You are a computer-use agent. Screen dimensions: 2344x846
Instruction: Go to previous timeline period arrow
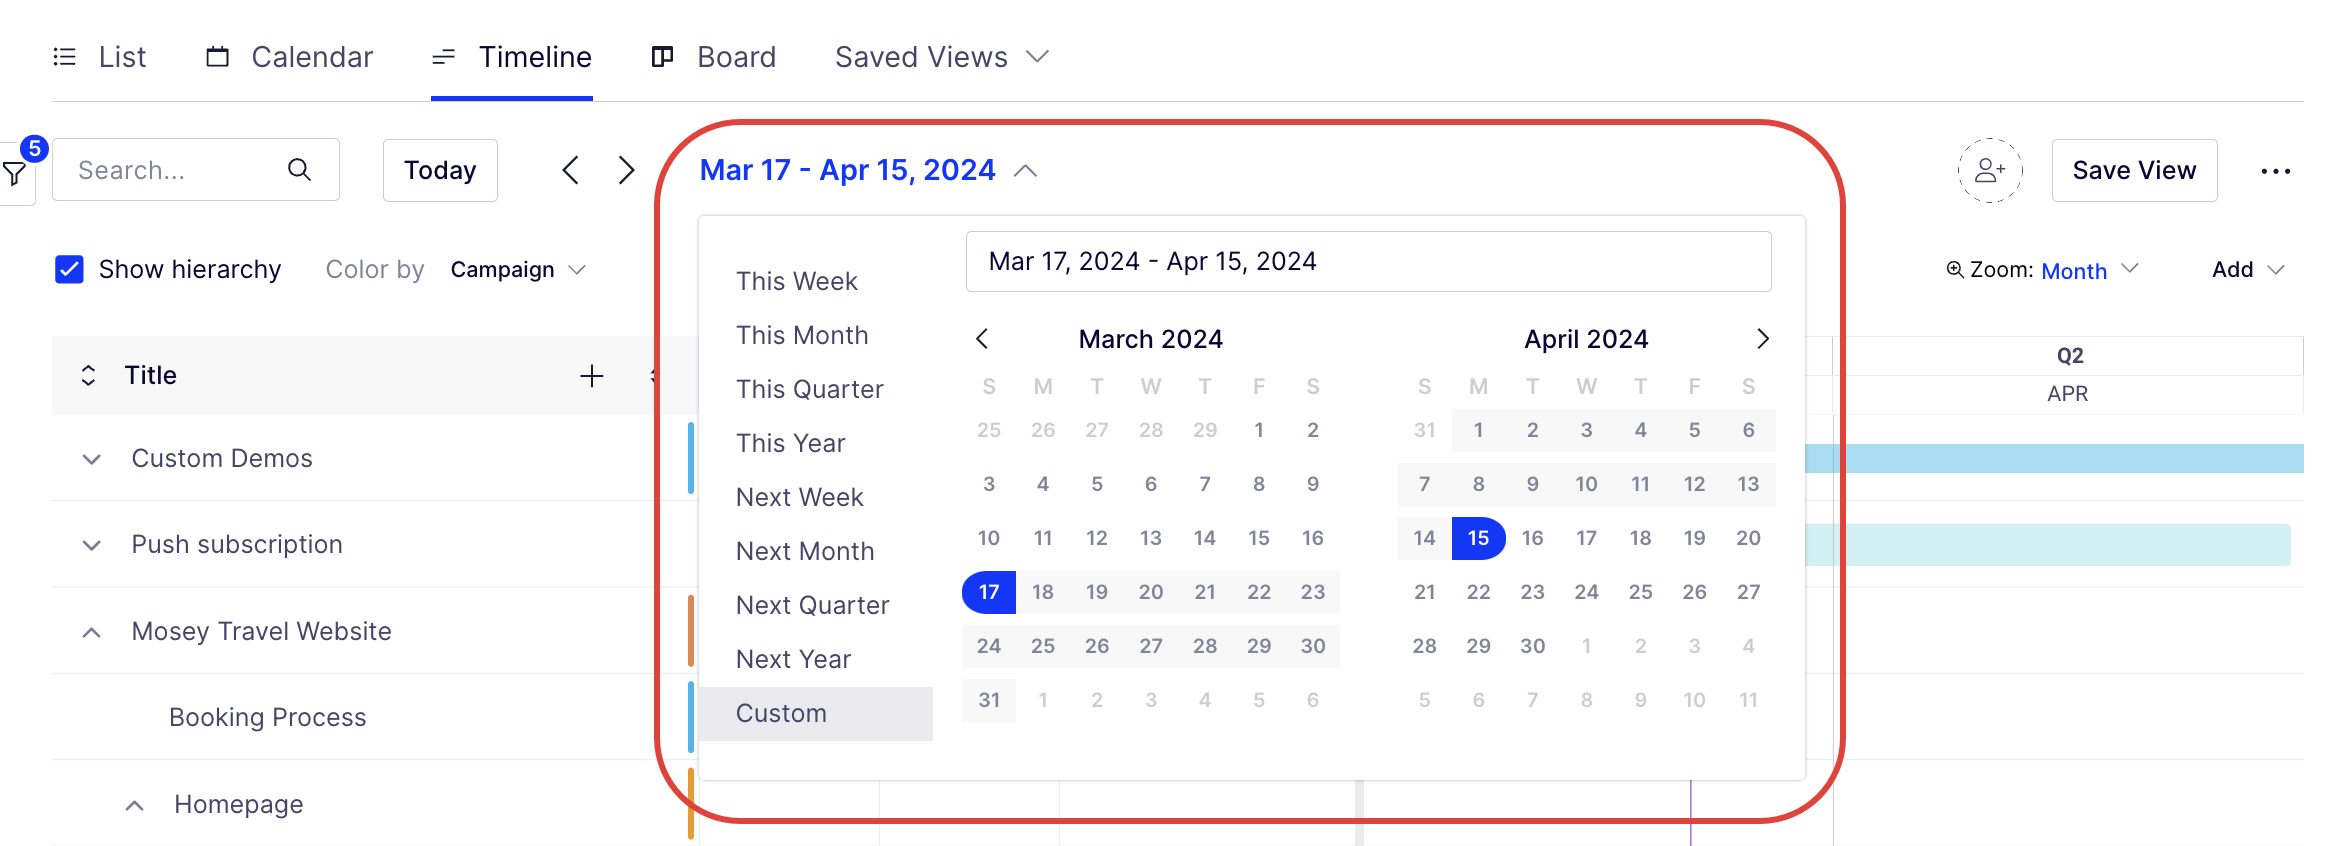tap(570, 170)
